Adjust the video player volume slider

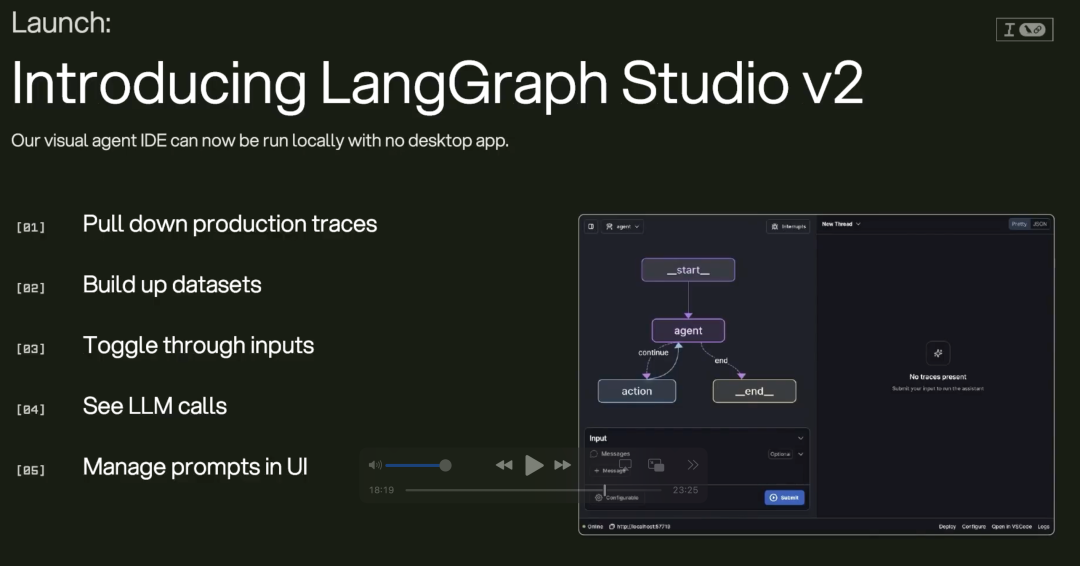(418, 465)
